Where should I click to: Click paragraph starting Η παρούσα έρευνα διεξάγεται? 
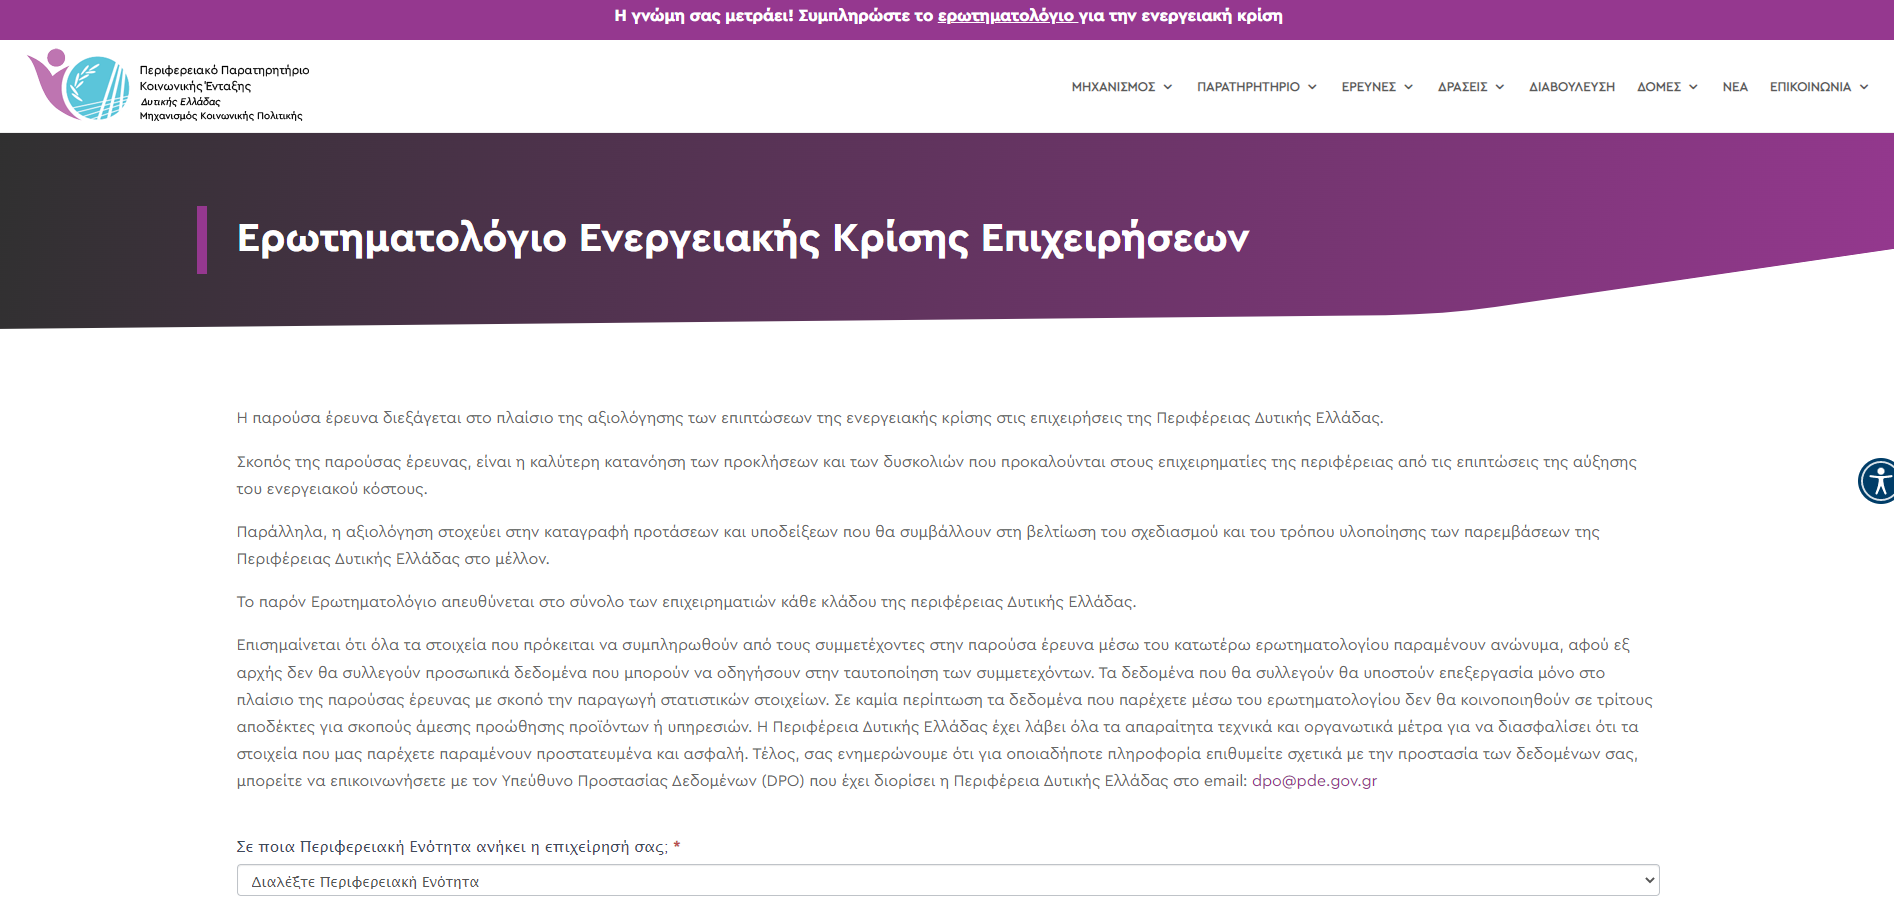[x=810, y=418]
